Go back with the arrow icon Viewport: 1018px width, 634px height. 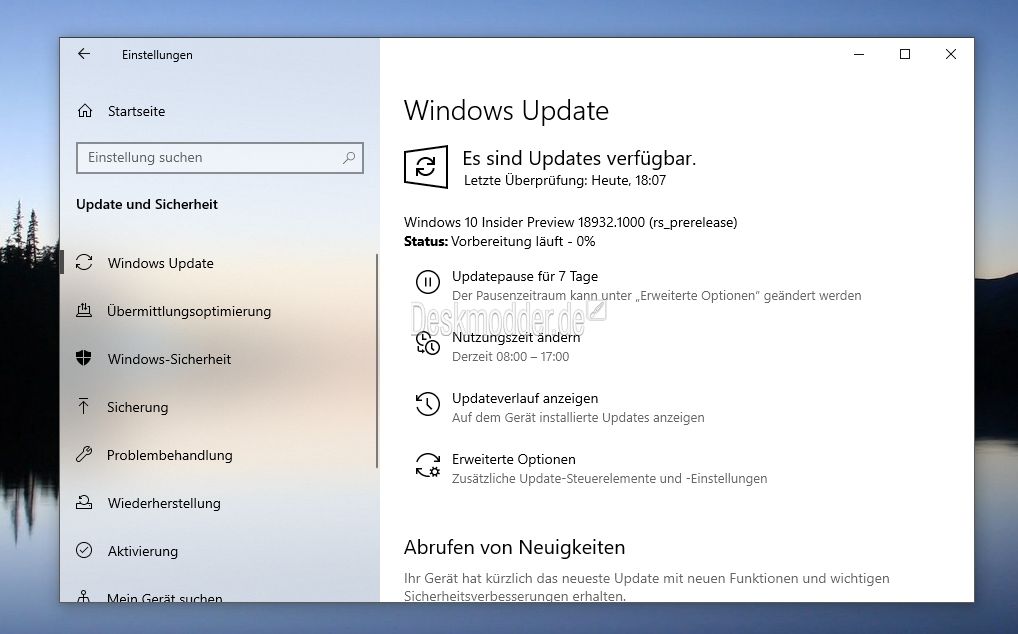pyautogui.click(x=84, y=54)
